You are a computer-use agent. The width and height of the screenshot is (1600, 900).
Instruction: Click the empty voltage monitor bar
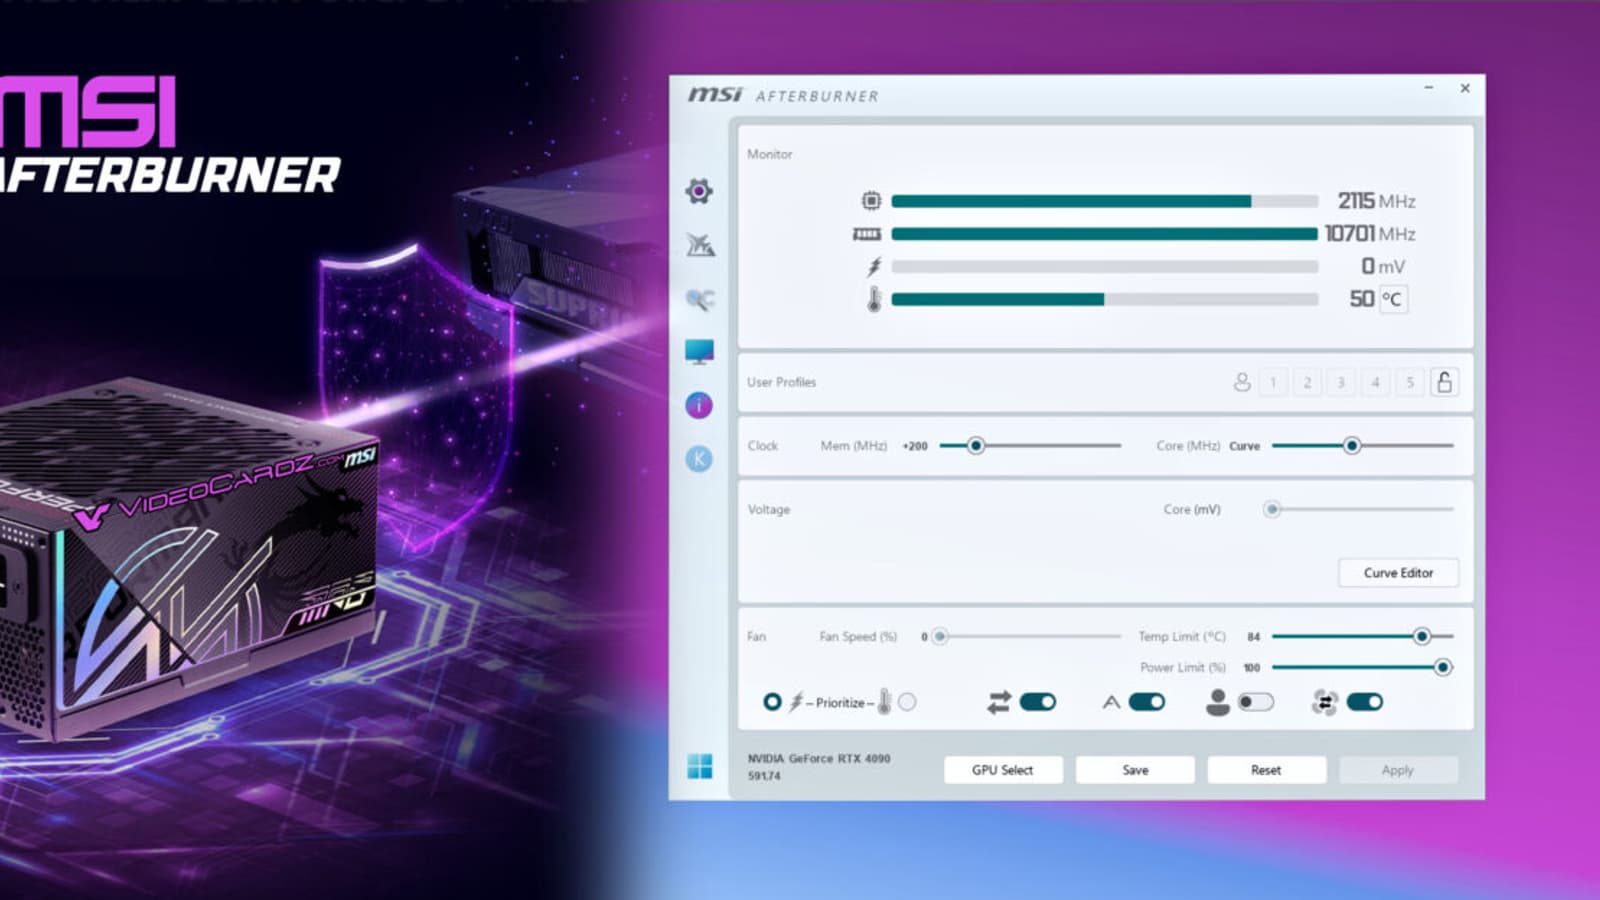tap(1105, 267)
